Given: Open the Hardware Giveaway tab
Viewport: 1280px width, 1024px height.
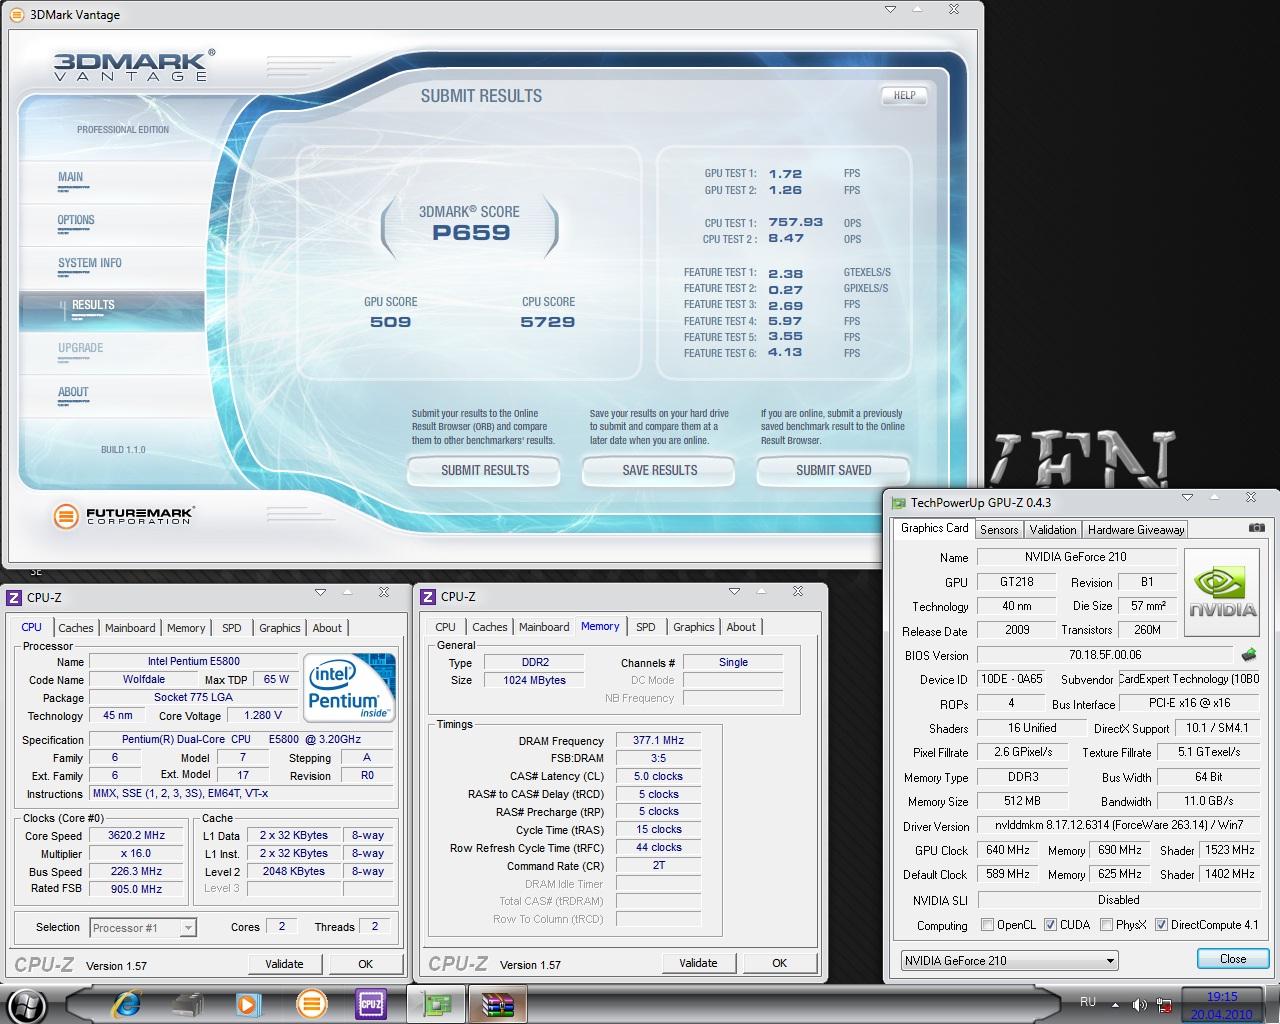Looking at the screenshot, I should pos(1136,530).
